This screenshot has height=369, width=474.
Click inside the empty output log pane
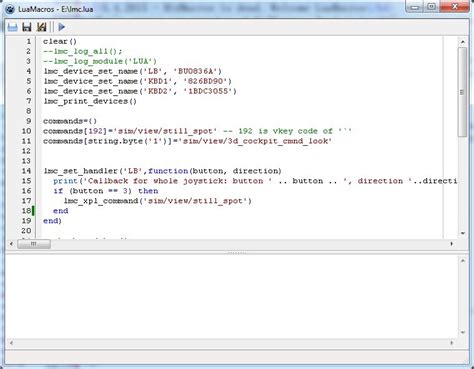tap(231, 297)
